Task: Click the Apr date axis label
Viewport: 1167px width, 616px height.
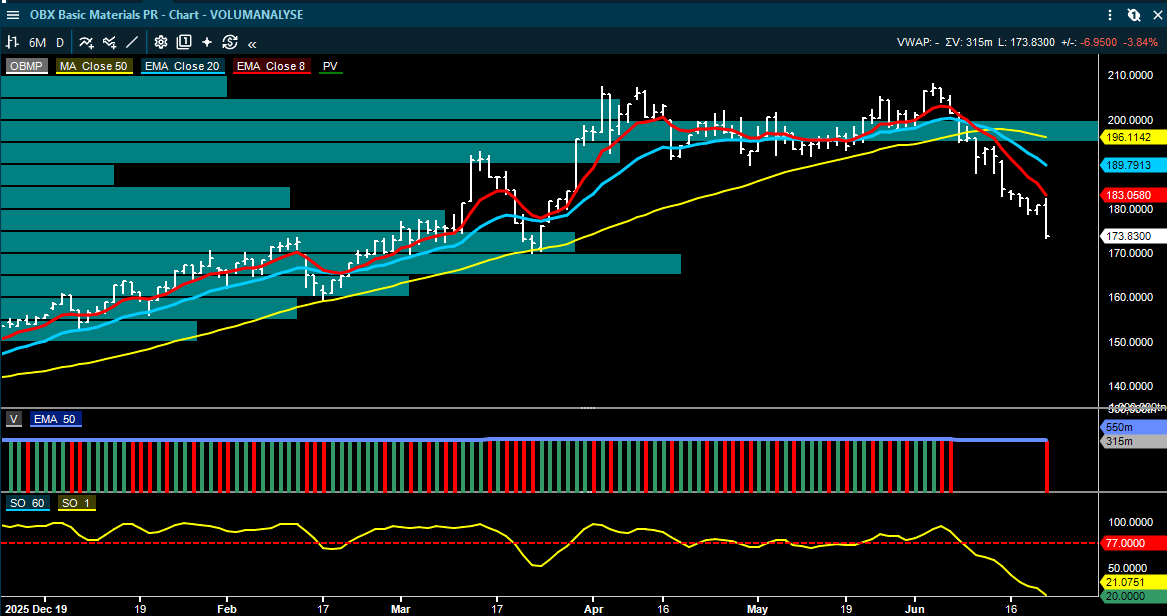Action: pos(594,607)
